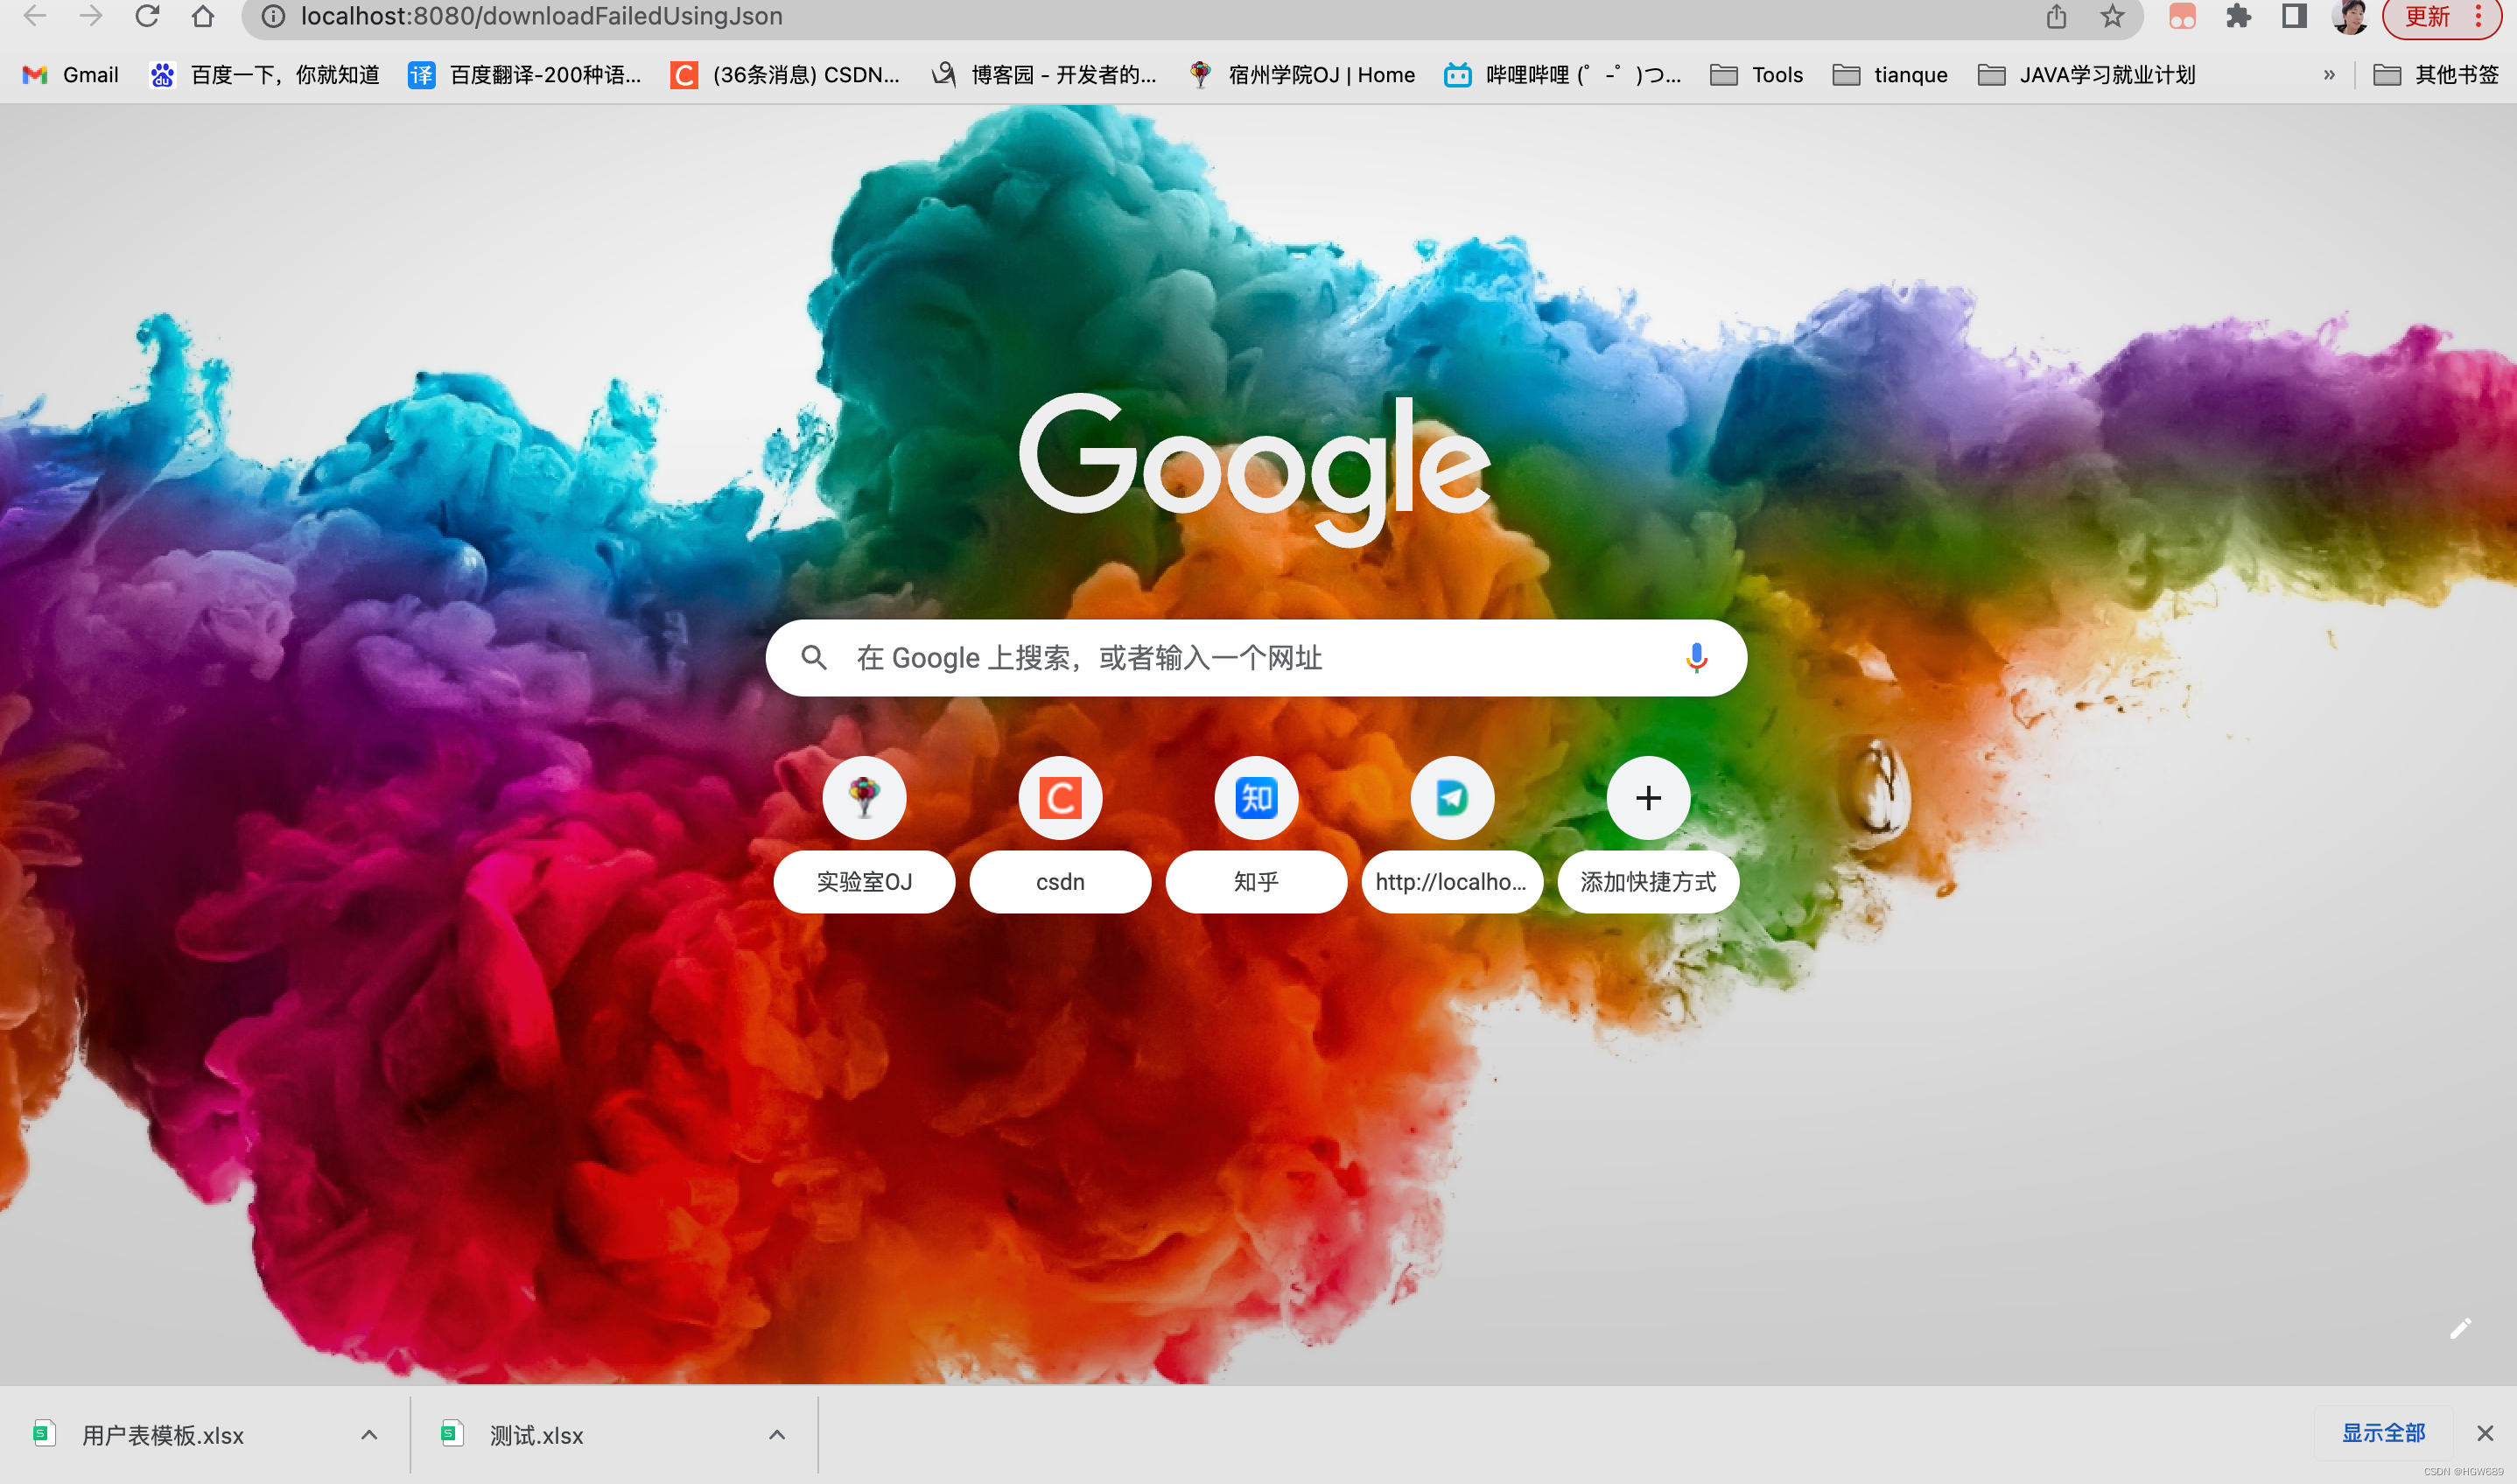Viewport: 2517px width, 1484px height.
Task: Open the 哔哩哔哩 bookmark
Action: tap(1563, 75)
